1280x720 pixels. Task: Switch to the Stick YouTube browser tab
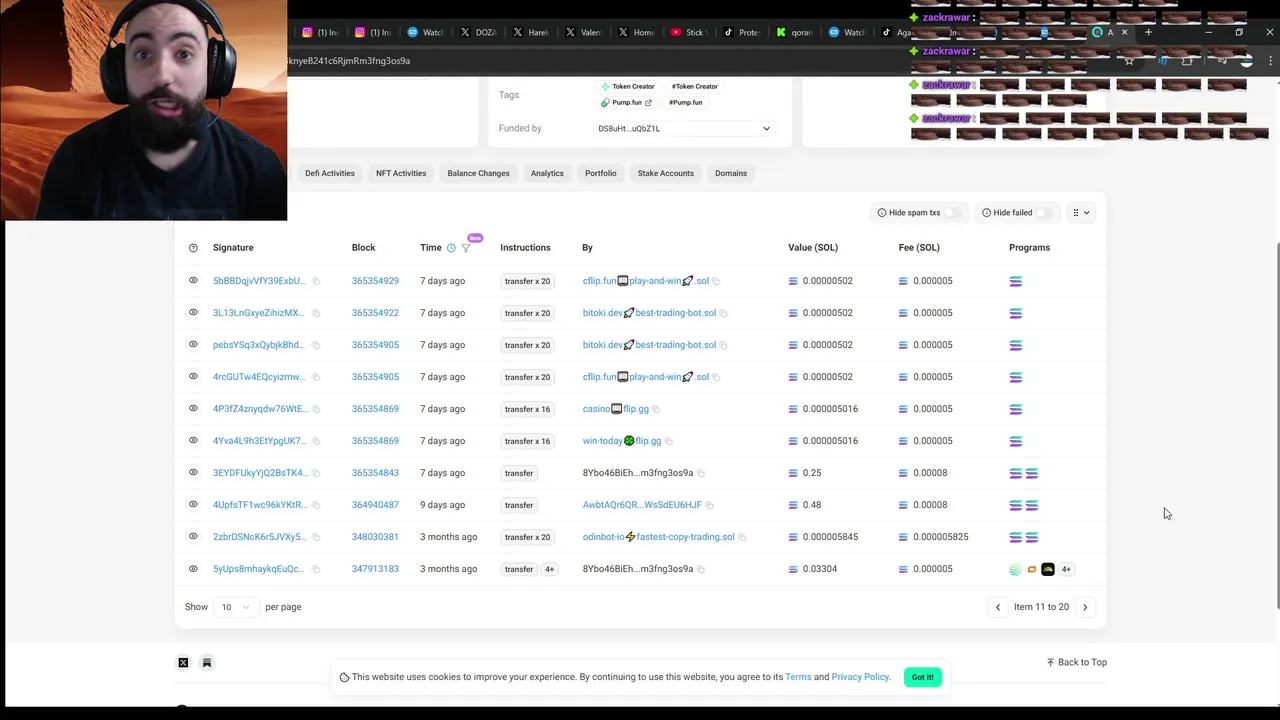pyautogui.click(x=689, y=32)
